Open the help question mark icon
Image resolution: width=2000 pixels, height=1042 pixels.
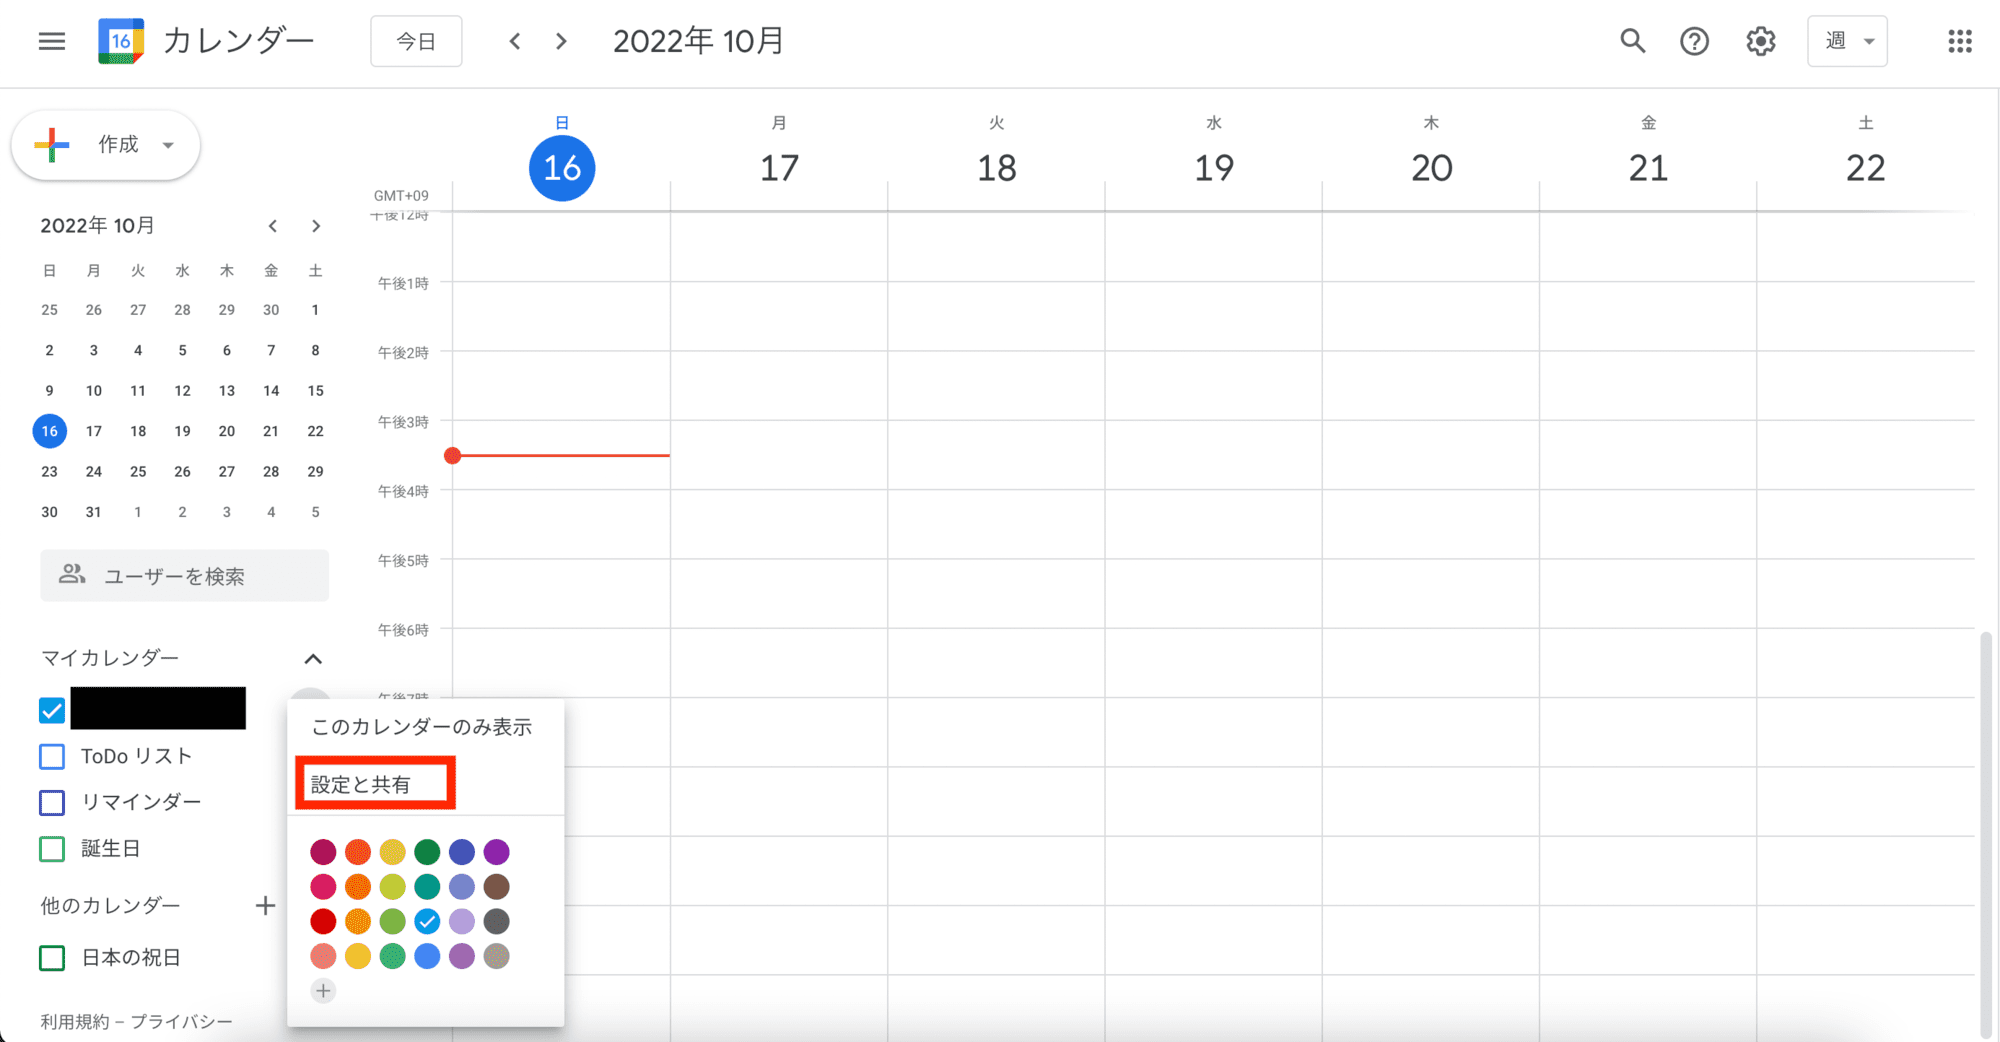click(1694, 41)
